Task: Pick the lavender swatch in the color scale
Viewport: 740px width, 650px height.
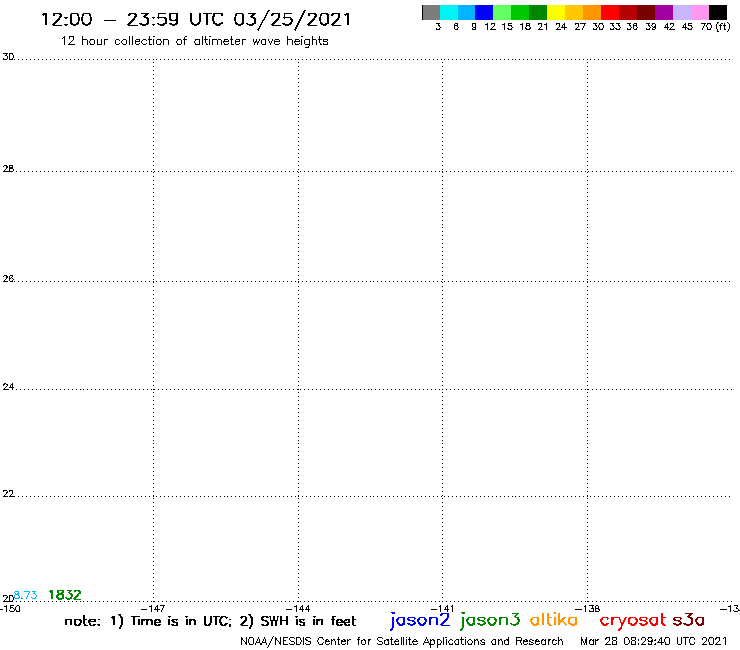Action: (x=682, y=12)
